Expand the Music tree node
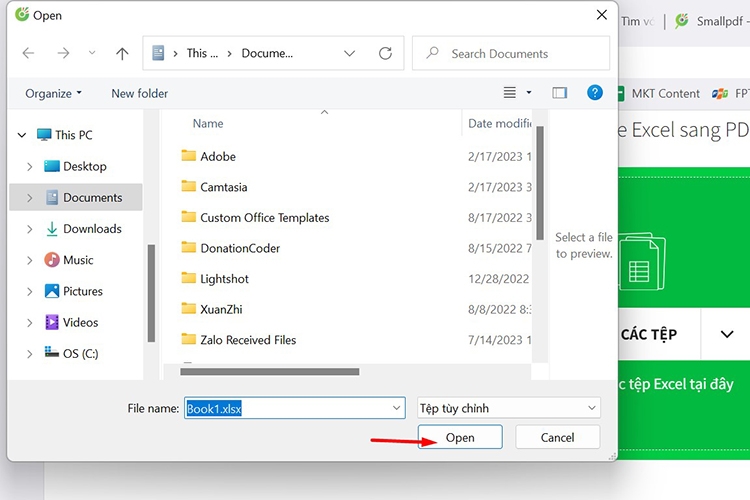Viewport: 750px width, 500px height. click(30, 260)
